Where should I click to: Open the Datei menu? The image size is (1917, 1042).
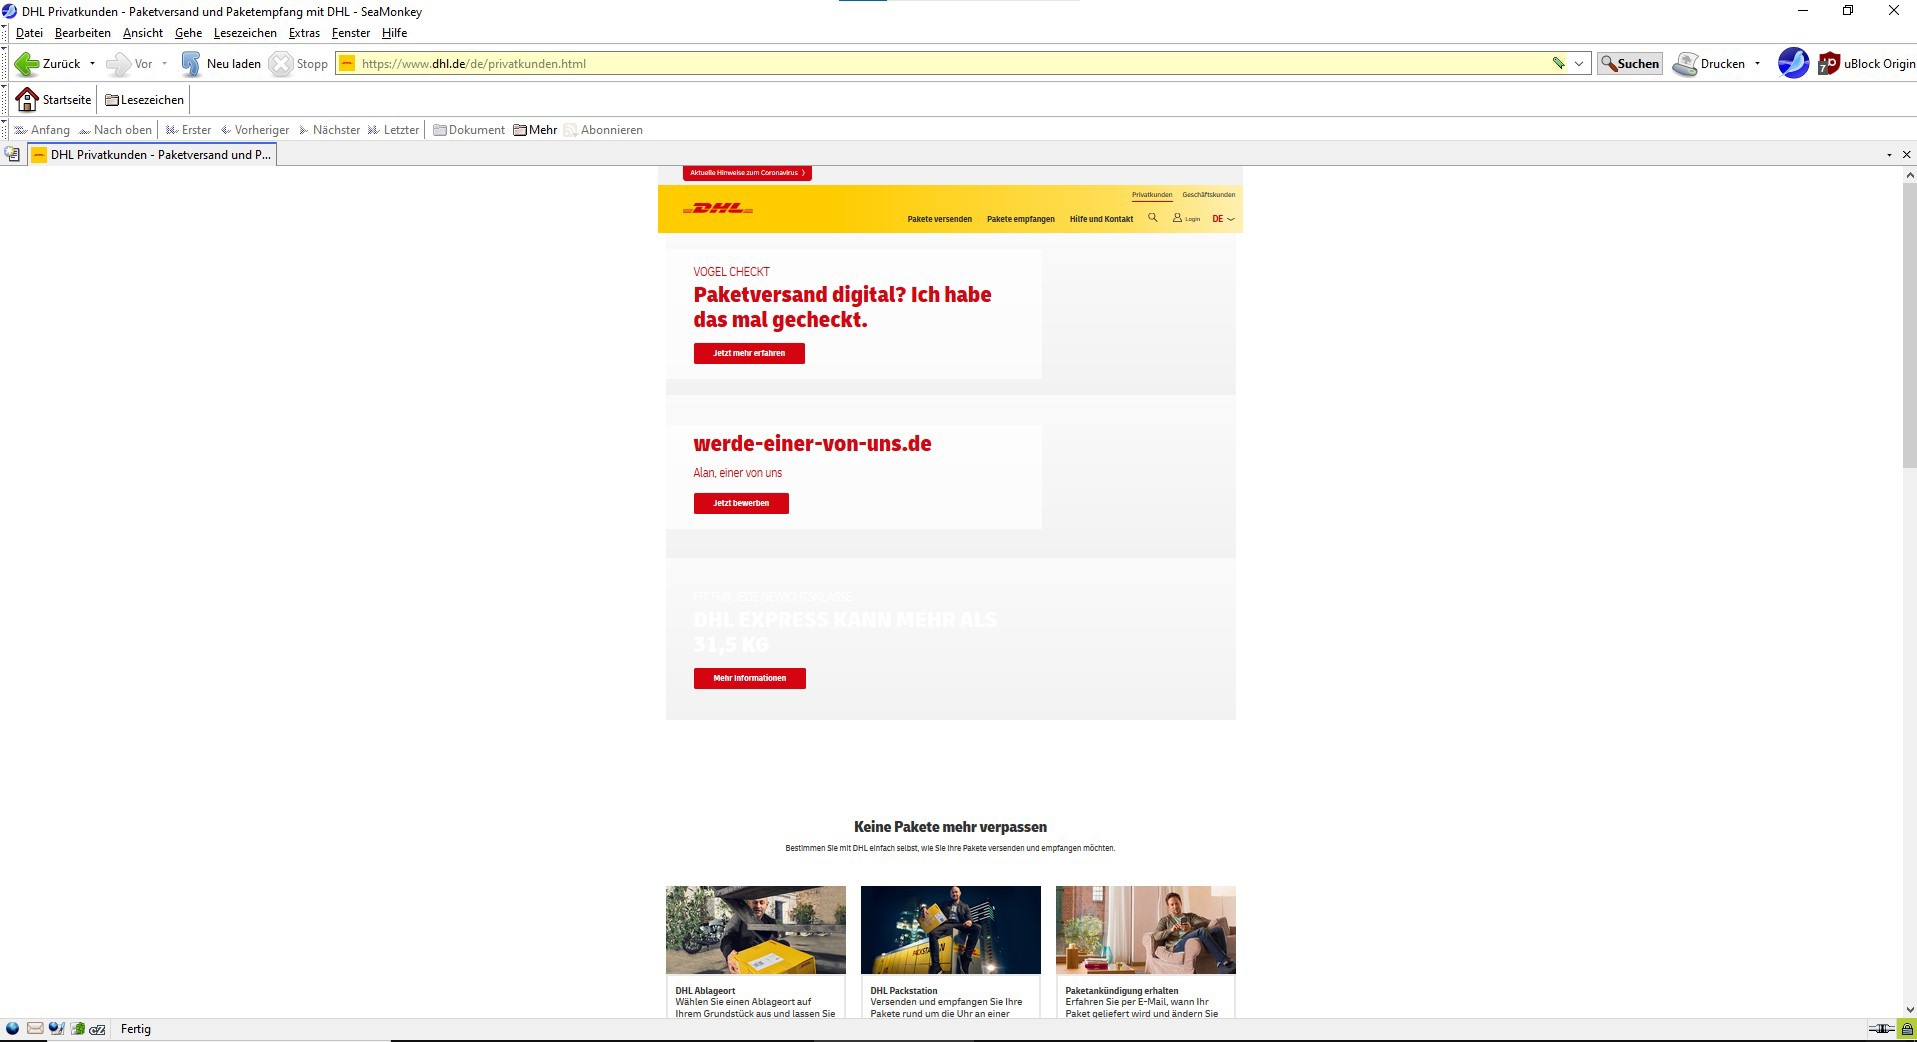29,33
